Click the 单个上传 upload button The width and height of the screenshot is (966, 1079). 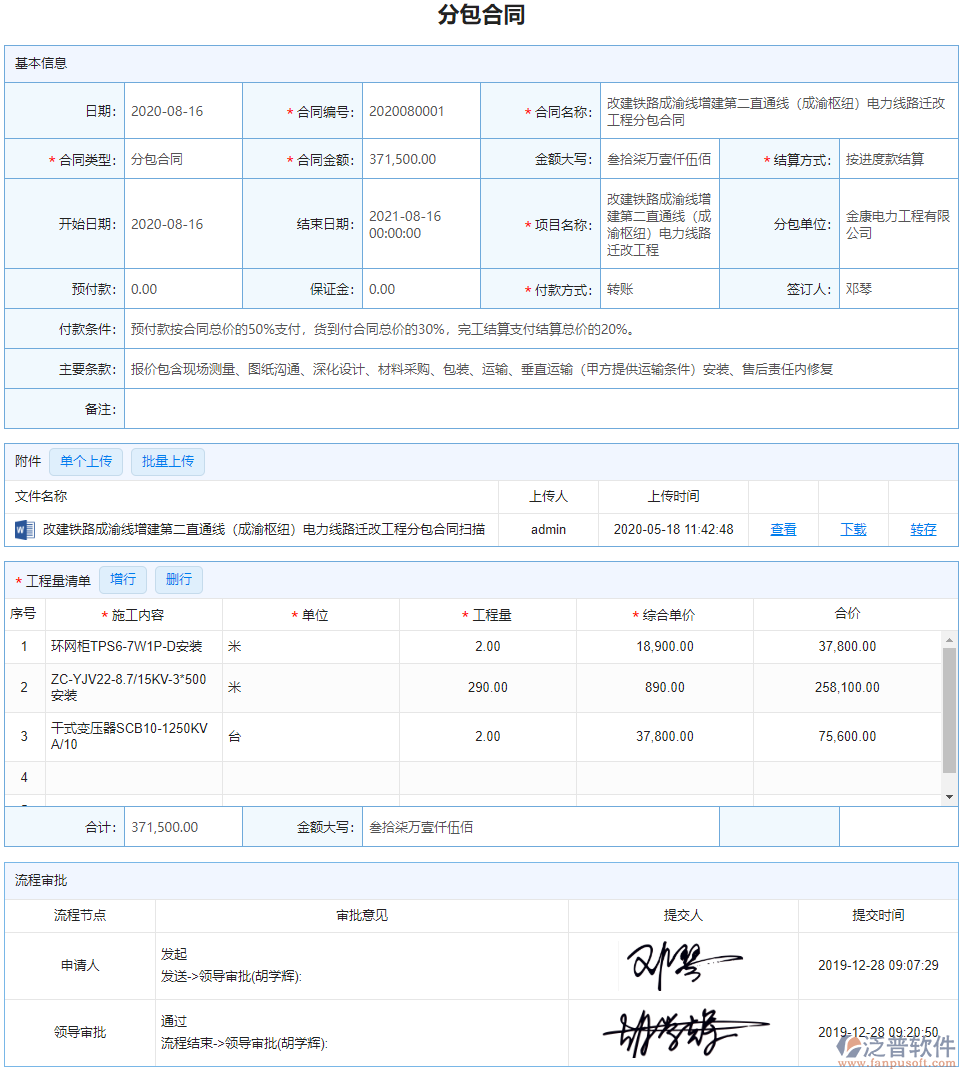(85, 461)
